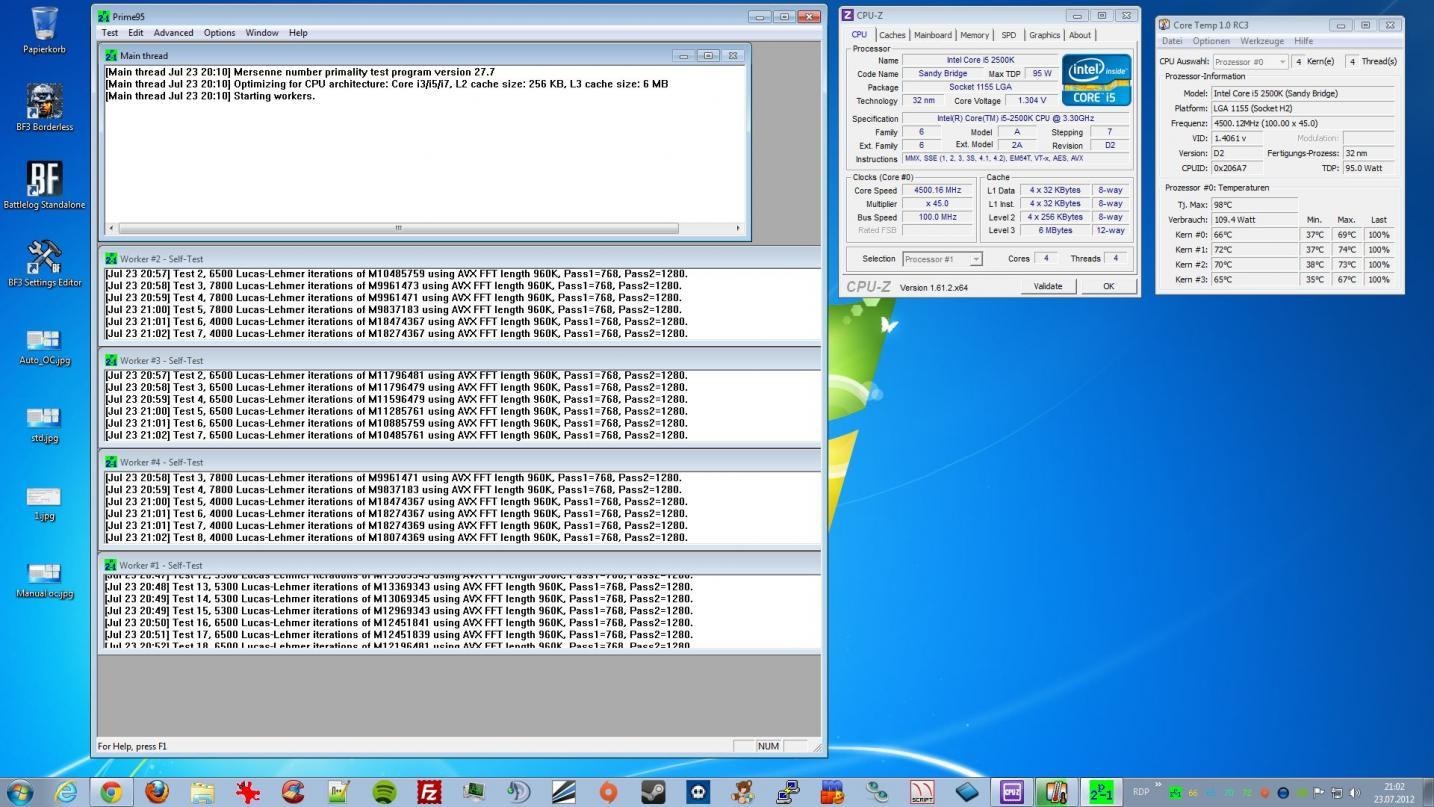Image resolution: width=1434 pixels, height=807 pixels.
Task: Open the Core Temp Hilfe menu
Action: pos(1303,41)
